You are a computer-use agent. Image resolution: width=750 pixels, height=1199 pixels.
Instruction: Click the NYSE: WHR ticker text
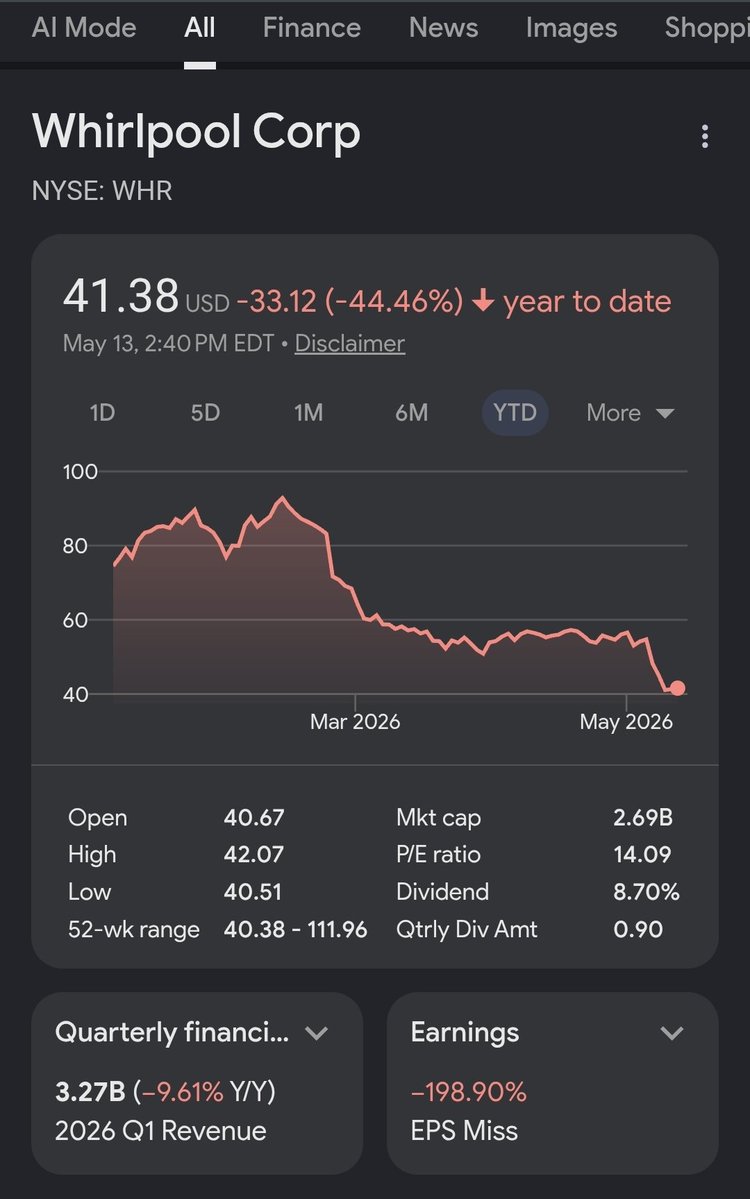(x=102, y=190)
